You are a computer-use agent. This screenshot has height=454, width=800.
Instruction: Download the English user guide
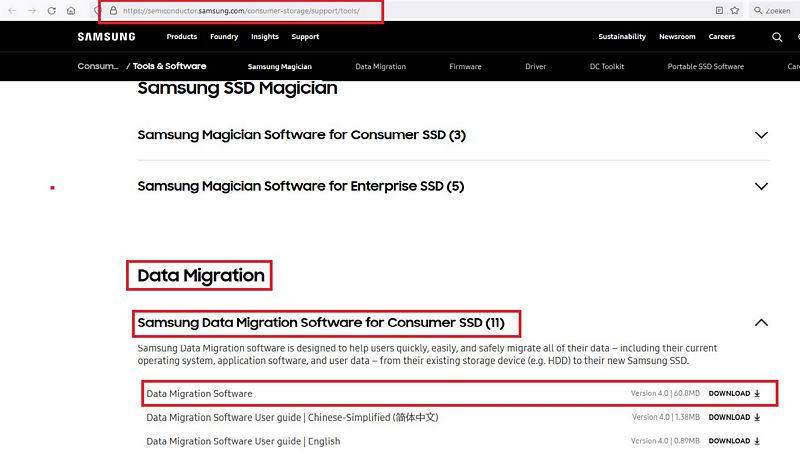click(734, 441)
